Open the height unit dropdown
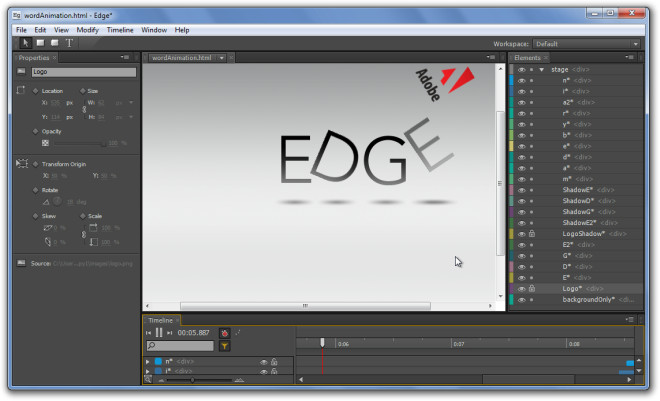The width and height of the screenshot is (660, 401). pos(131,117)
